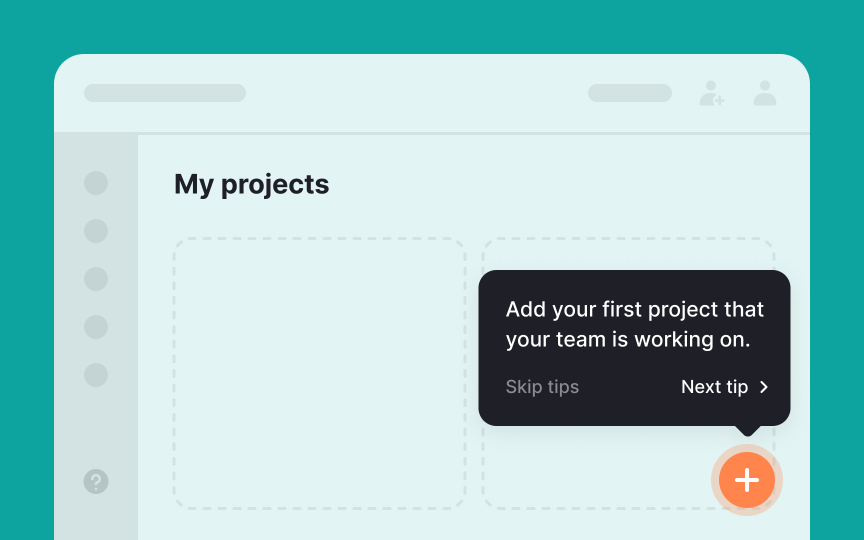Click the My projects heading
The image size is (864, 540).
click(251, 184)
